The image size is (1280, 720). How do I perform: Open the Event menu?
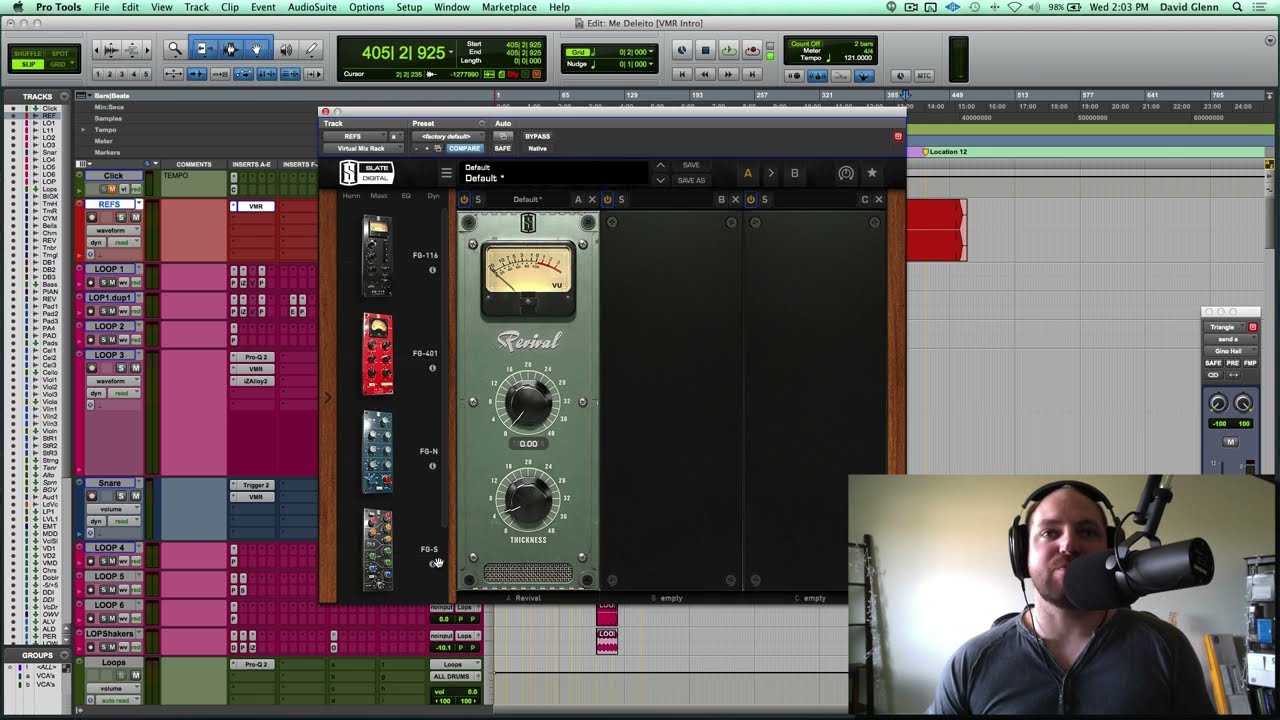263,7
